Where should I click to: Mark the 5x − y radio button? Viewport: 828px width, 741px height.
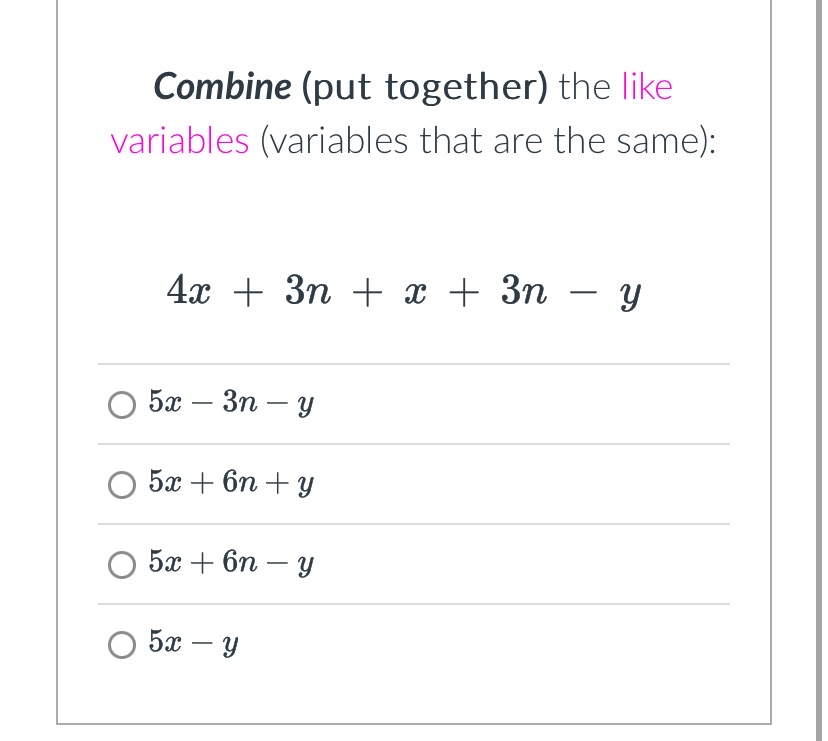coord(122,644)
